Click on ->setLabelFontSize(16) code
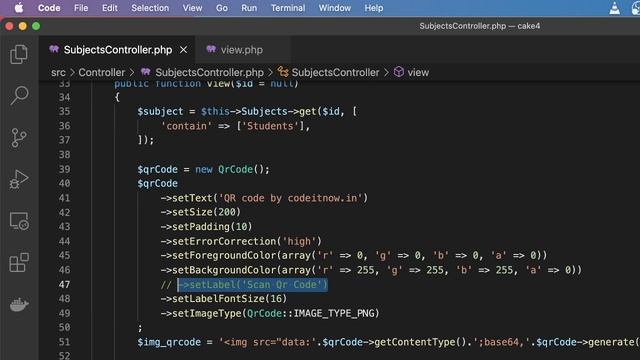Screen dimensions: 640x360 click(224, 299)
